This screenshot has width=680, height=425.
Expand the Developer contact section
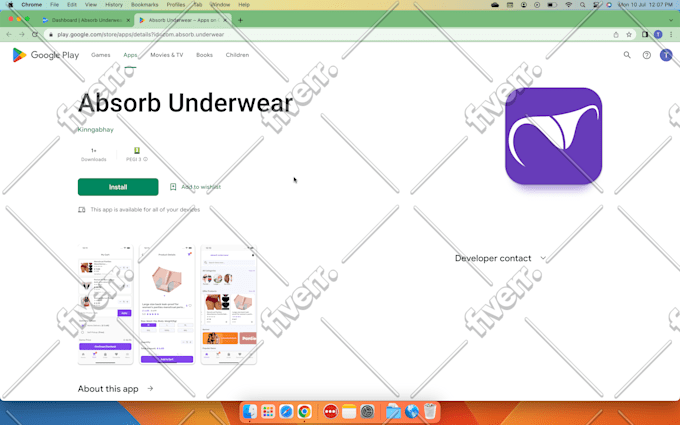coord(500,258)
